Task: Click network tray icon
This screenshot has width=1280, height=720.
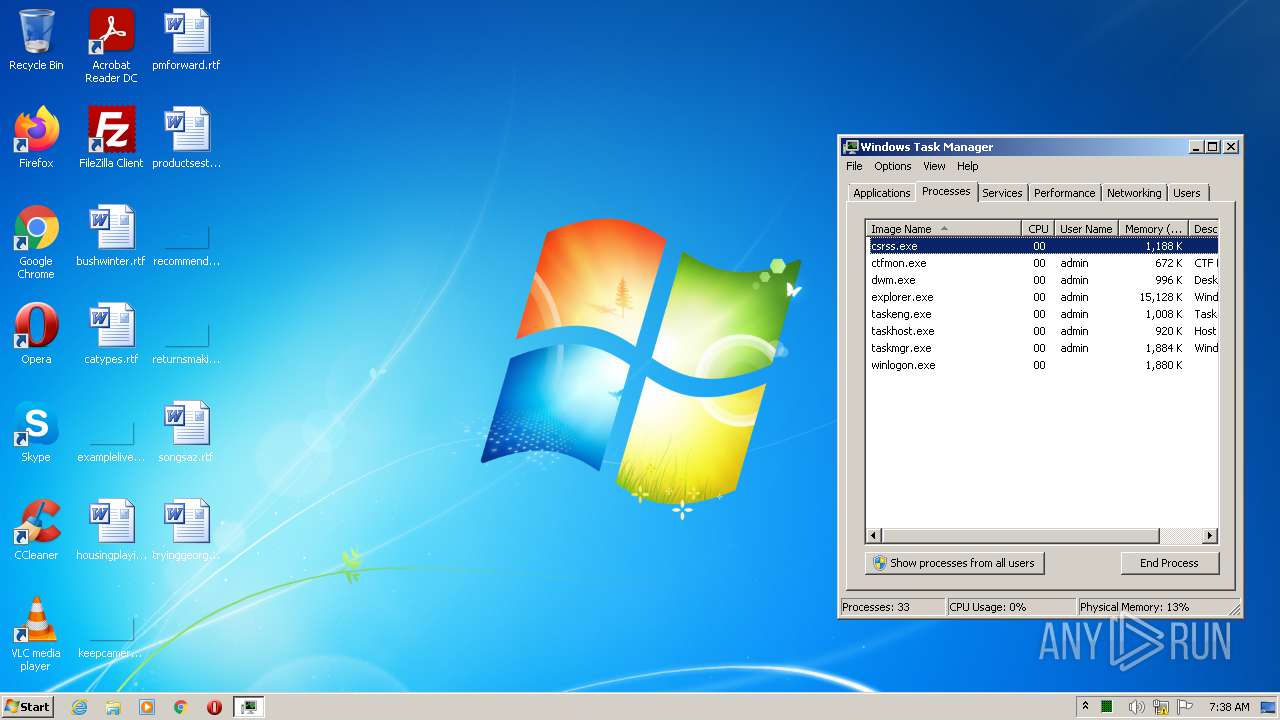Action: pyautogui.click(x=1161, y=707)
